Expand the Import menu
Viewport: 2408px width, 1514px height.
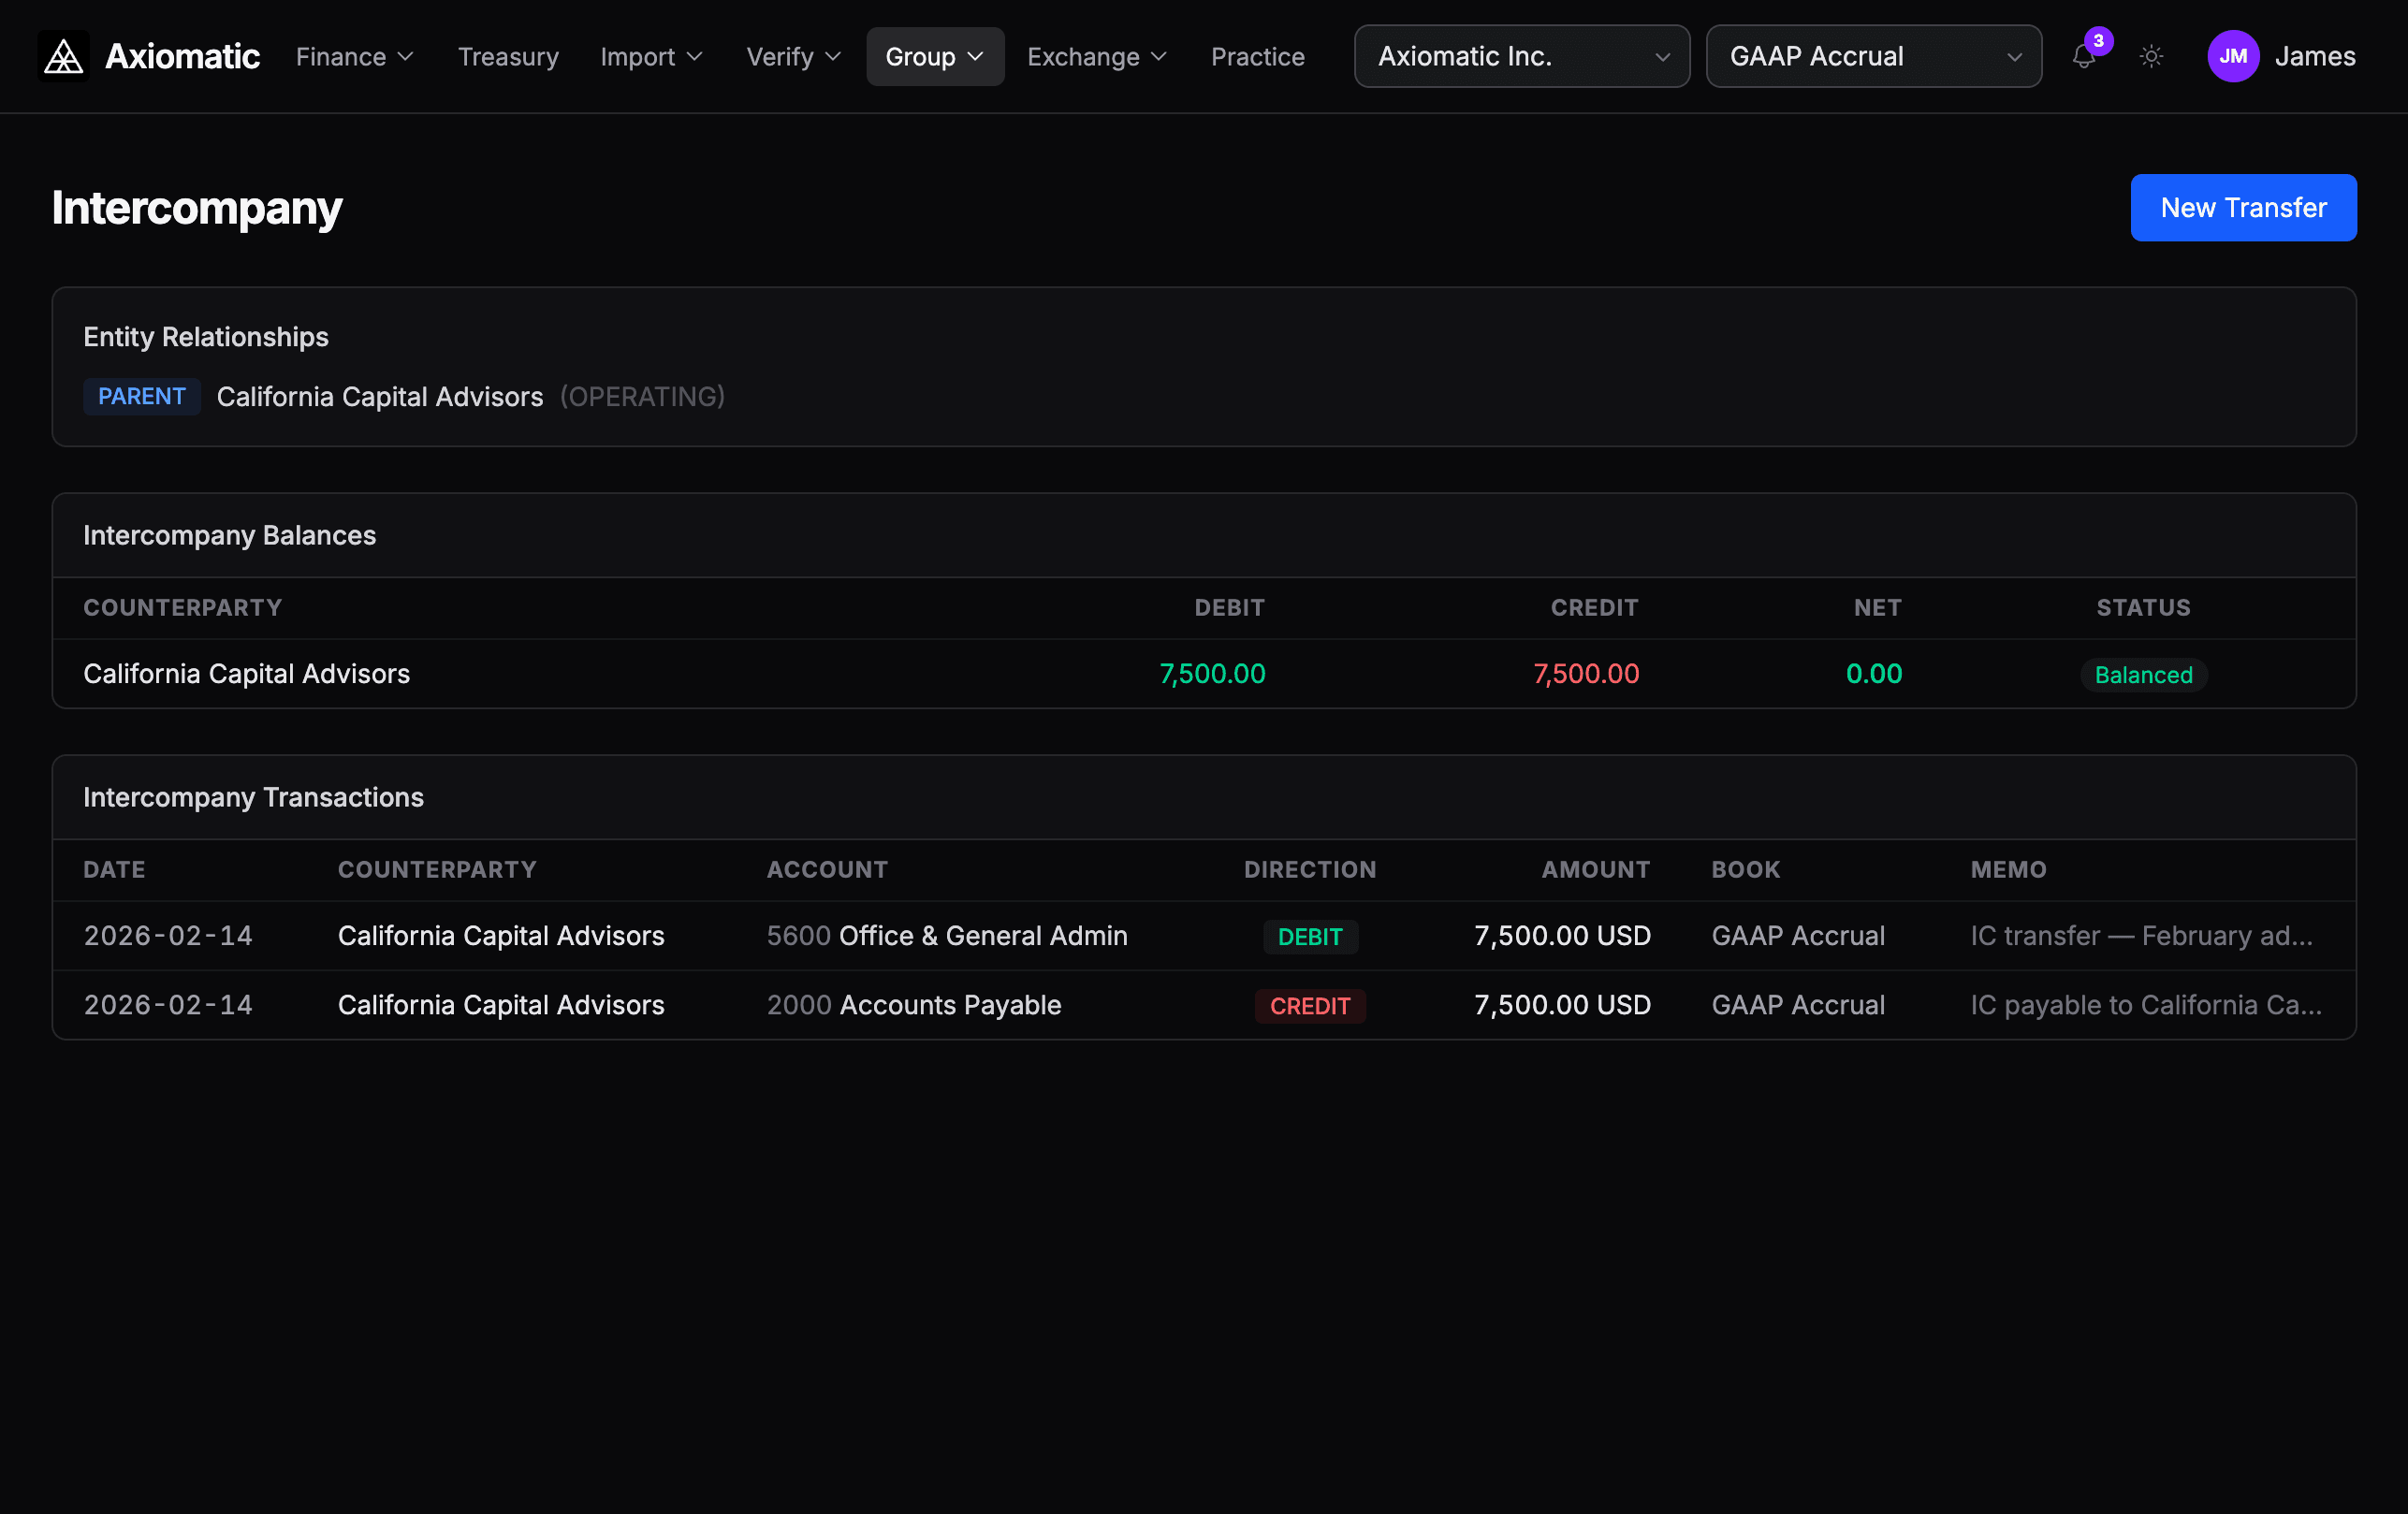(x=651, y=57)
